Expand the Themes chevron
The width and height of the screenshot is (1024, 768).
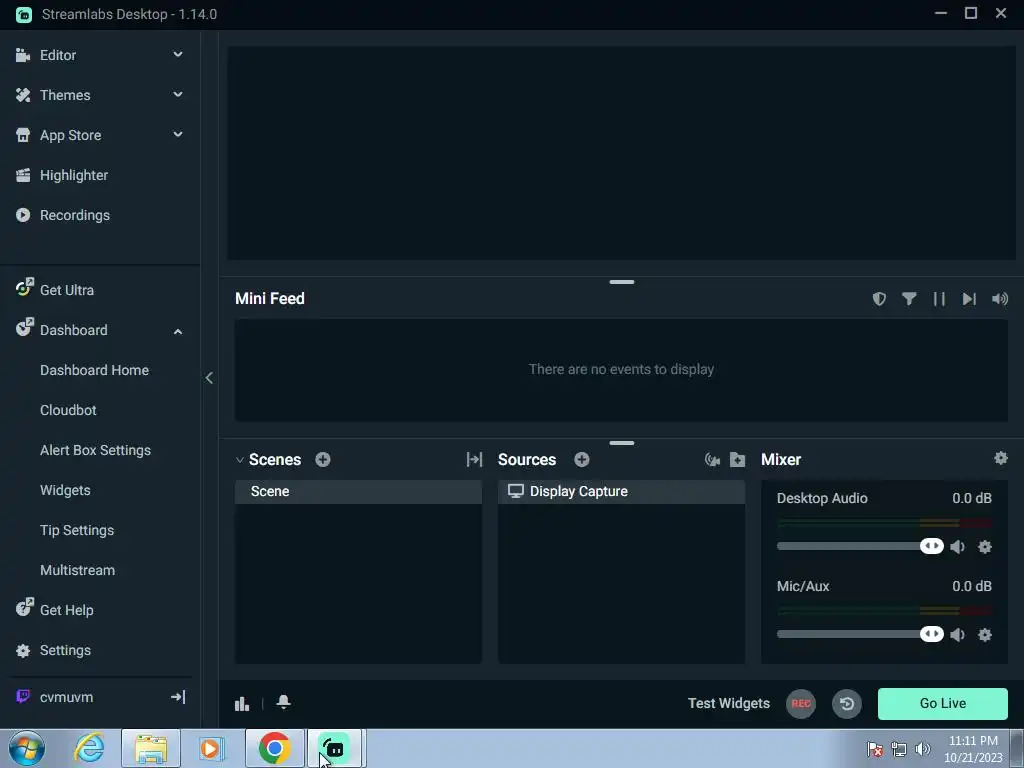pyautogui.click(x=178, y=95)
